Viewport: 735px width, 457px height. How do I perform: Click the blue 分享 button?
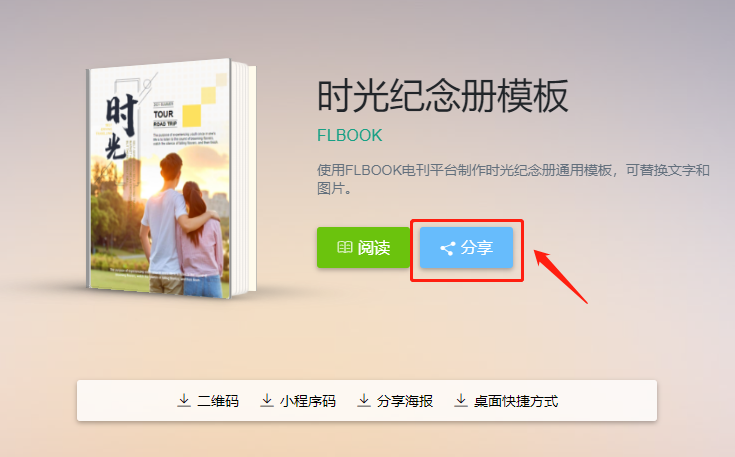(466, 247)
